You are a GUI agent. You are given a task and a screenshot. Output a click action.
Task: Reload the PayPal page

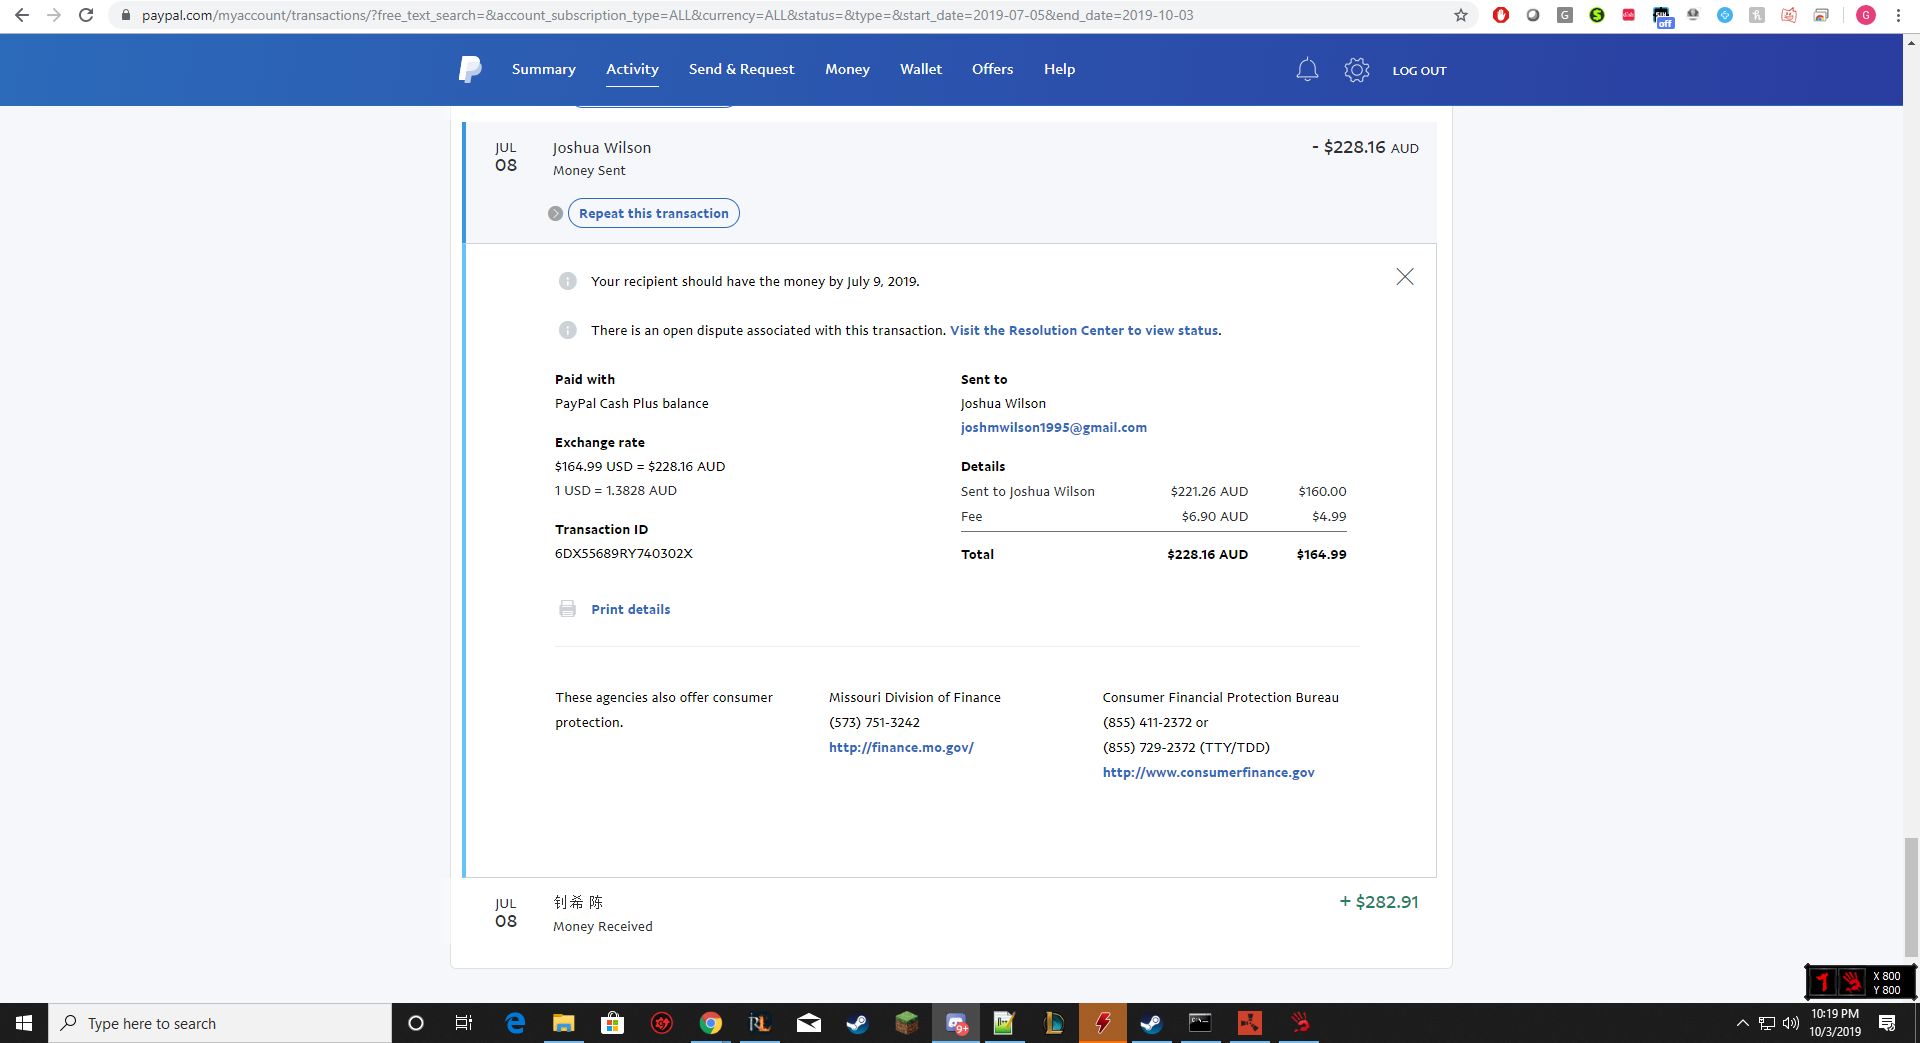(86, 15)
